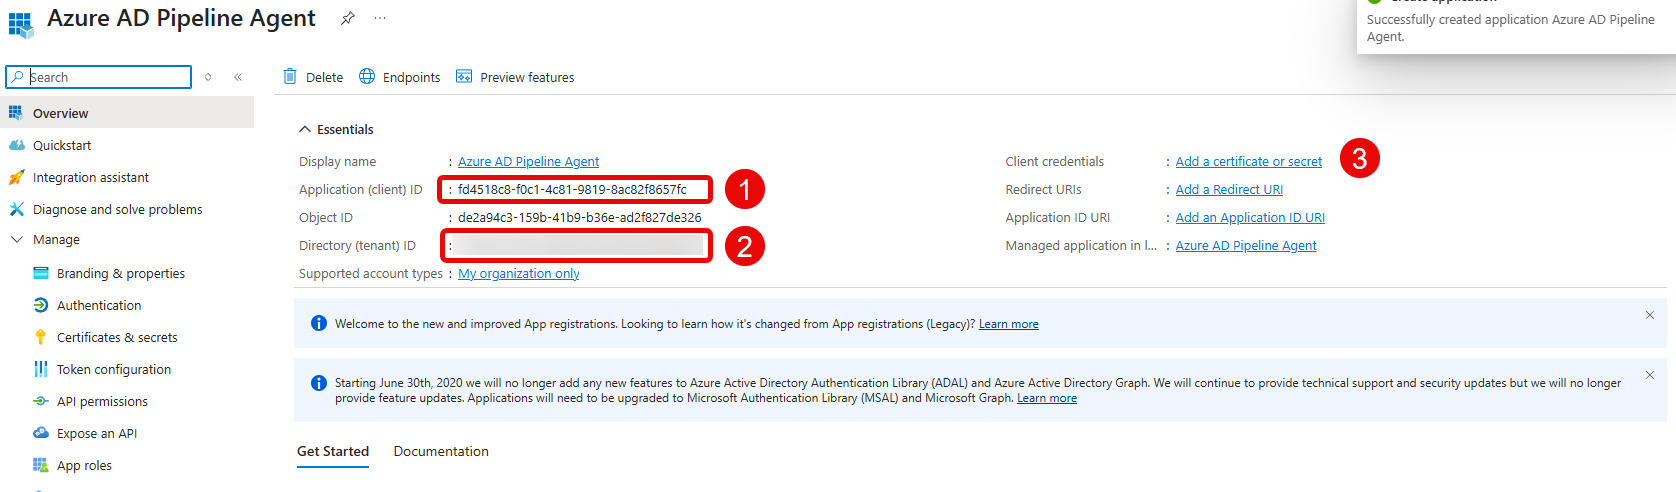Click Add an Application ID URI link

1250,217
